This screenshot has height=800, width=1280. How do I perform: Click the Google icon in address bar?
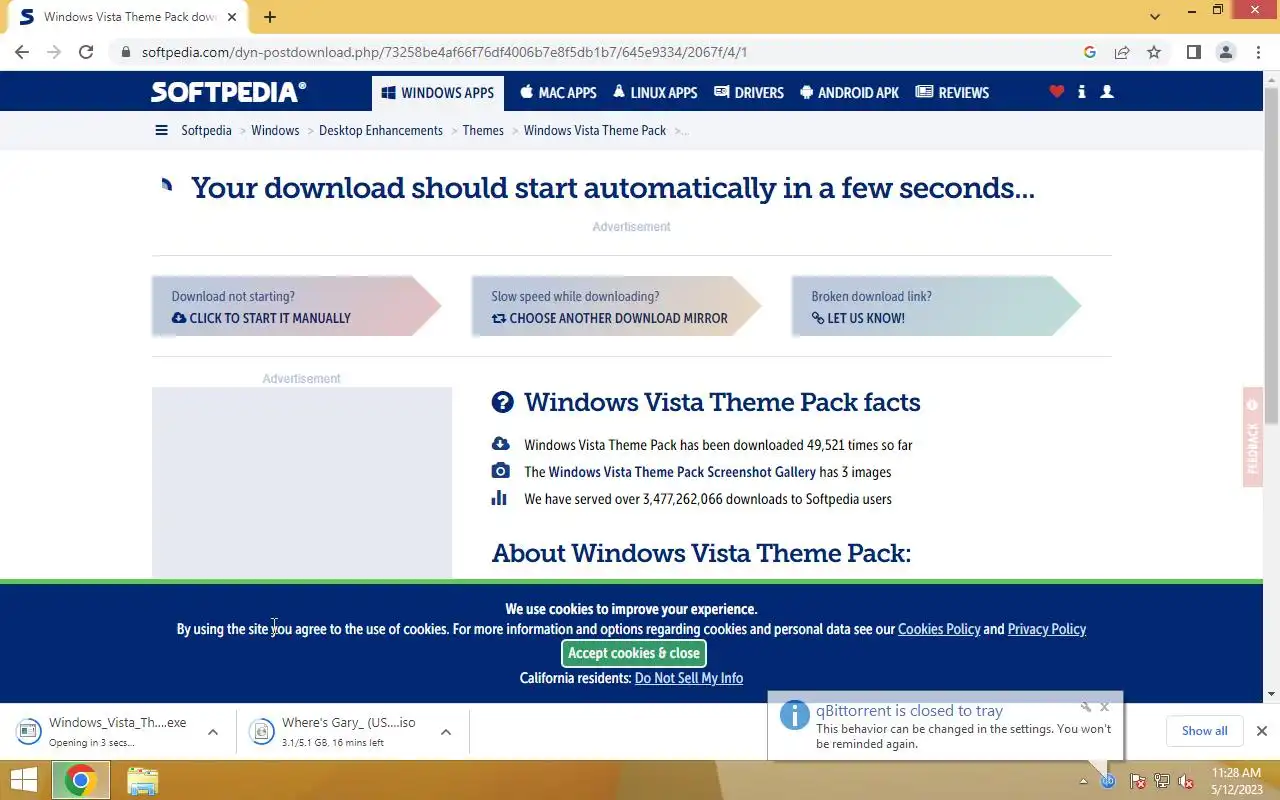click(x=1090, y=52)
